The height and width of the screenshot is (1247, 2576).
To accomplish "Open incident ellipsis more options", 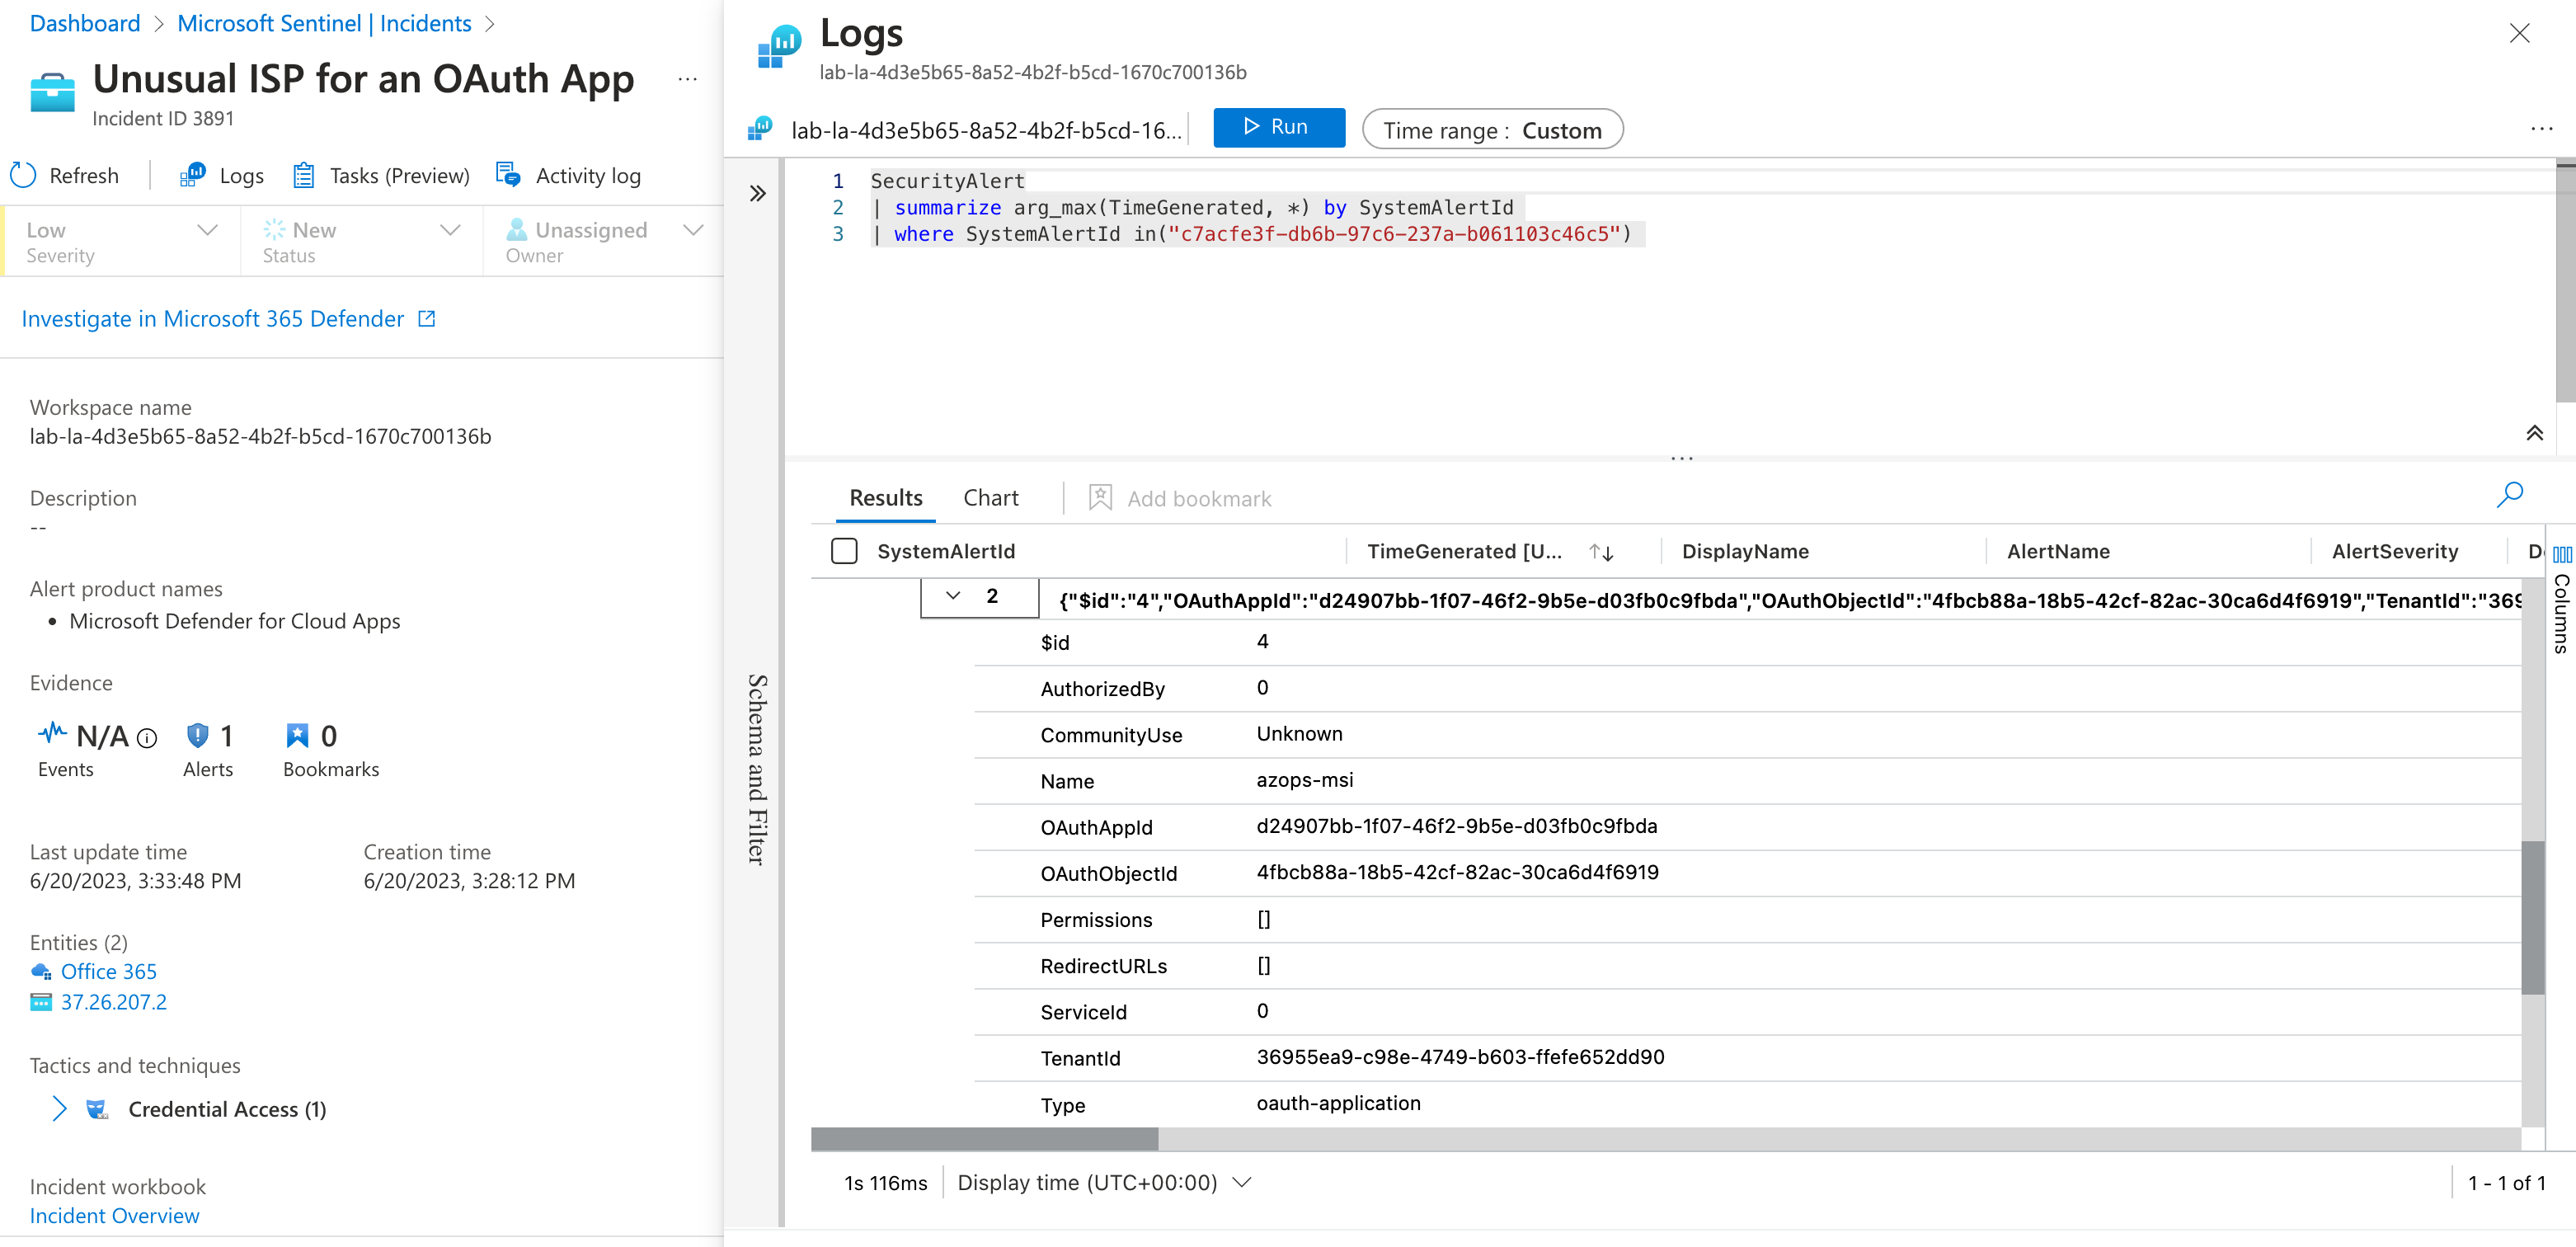I will click(x=687, y=79).
